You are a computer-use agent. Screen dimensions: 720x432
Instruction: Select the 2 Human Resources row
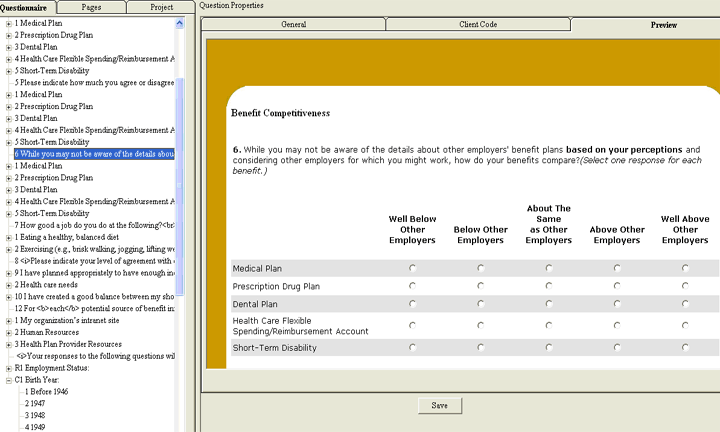(46, 332)
